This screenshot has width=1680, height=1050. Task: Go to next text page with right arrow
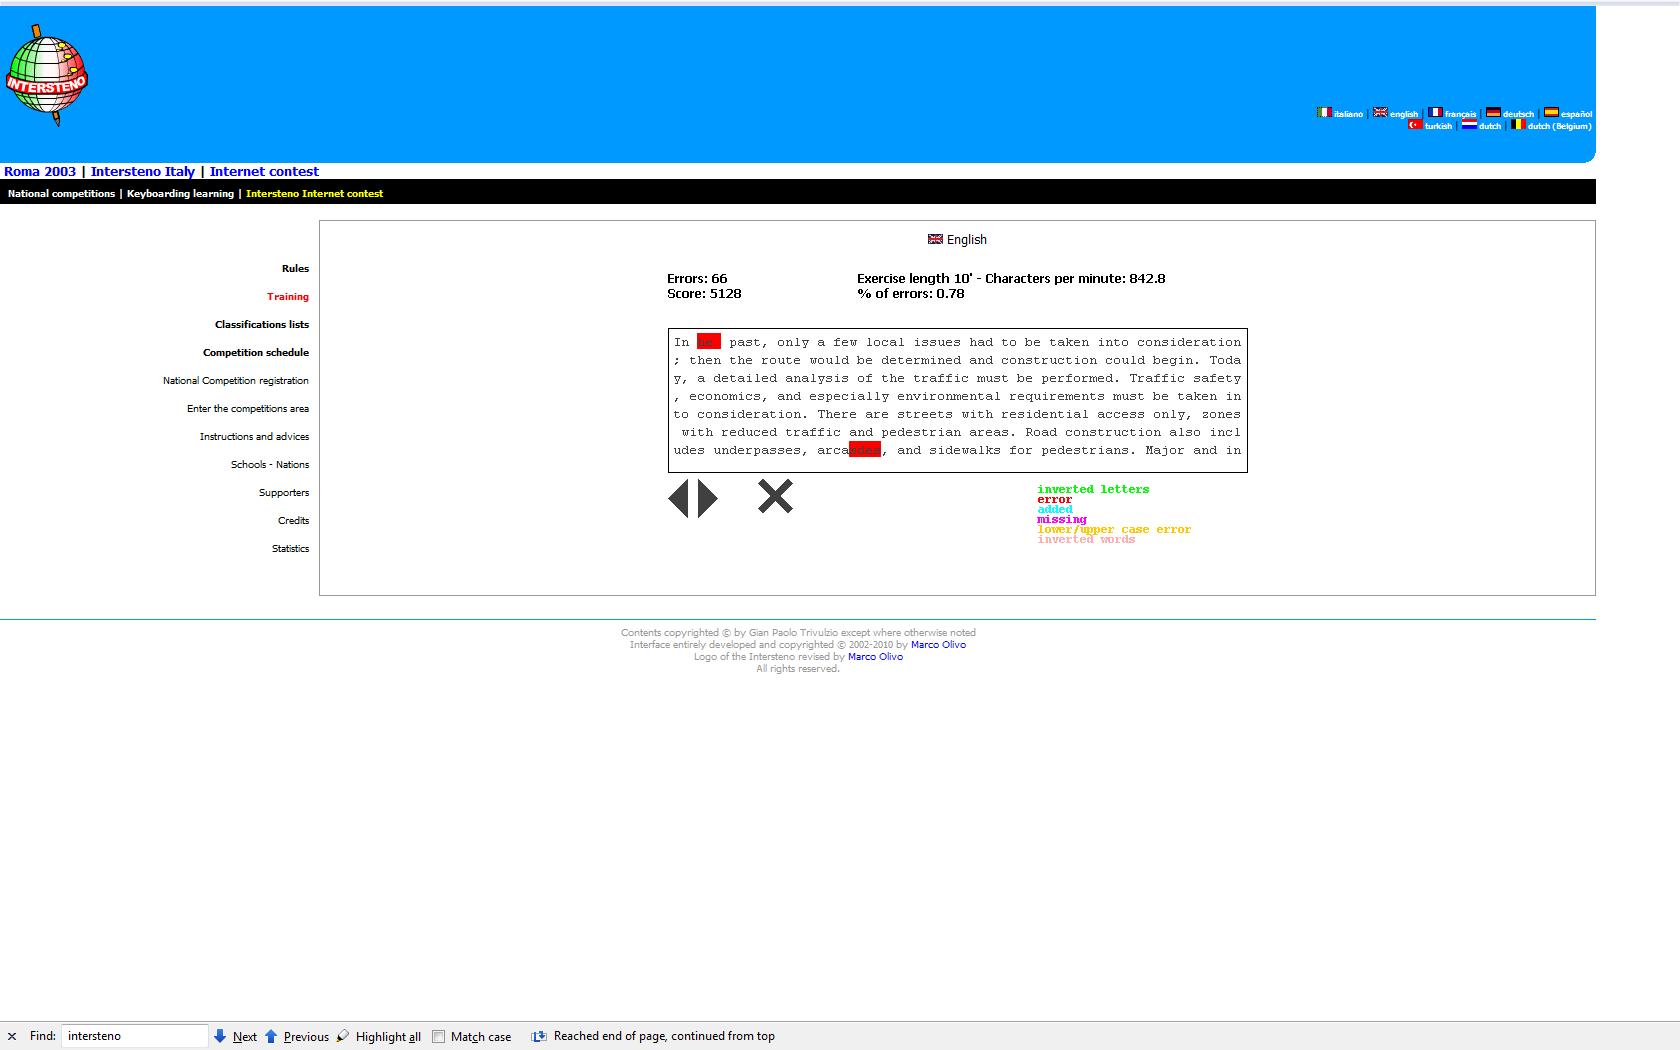click(x=708, y=498)
